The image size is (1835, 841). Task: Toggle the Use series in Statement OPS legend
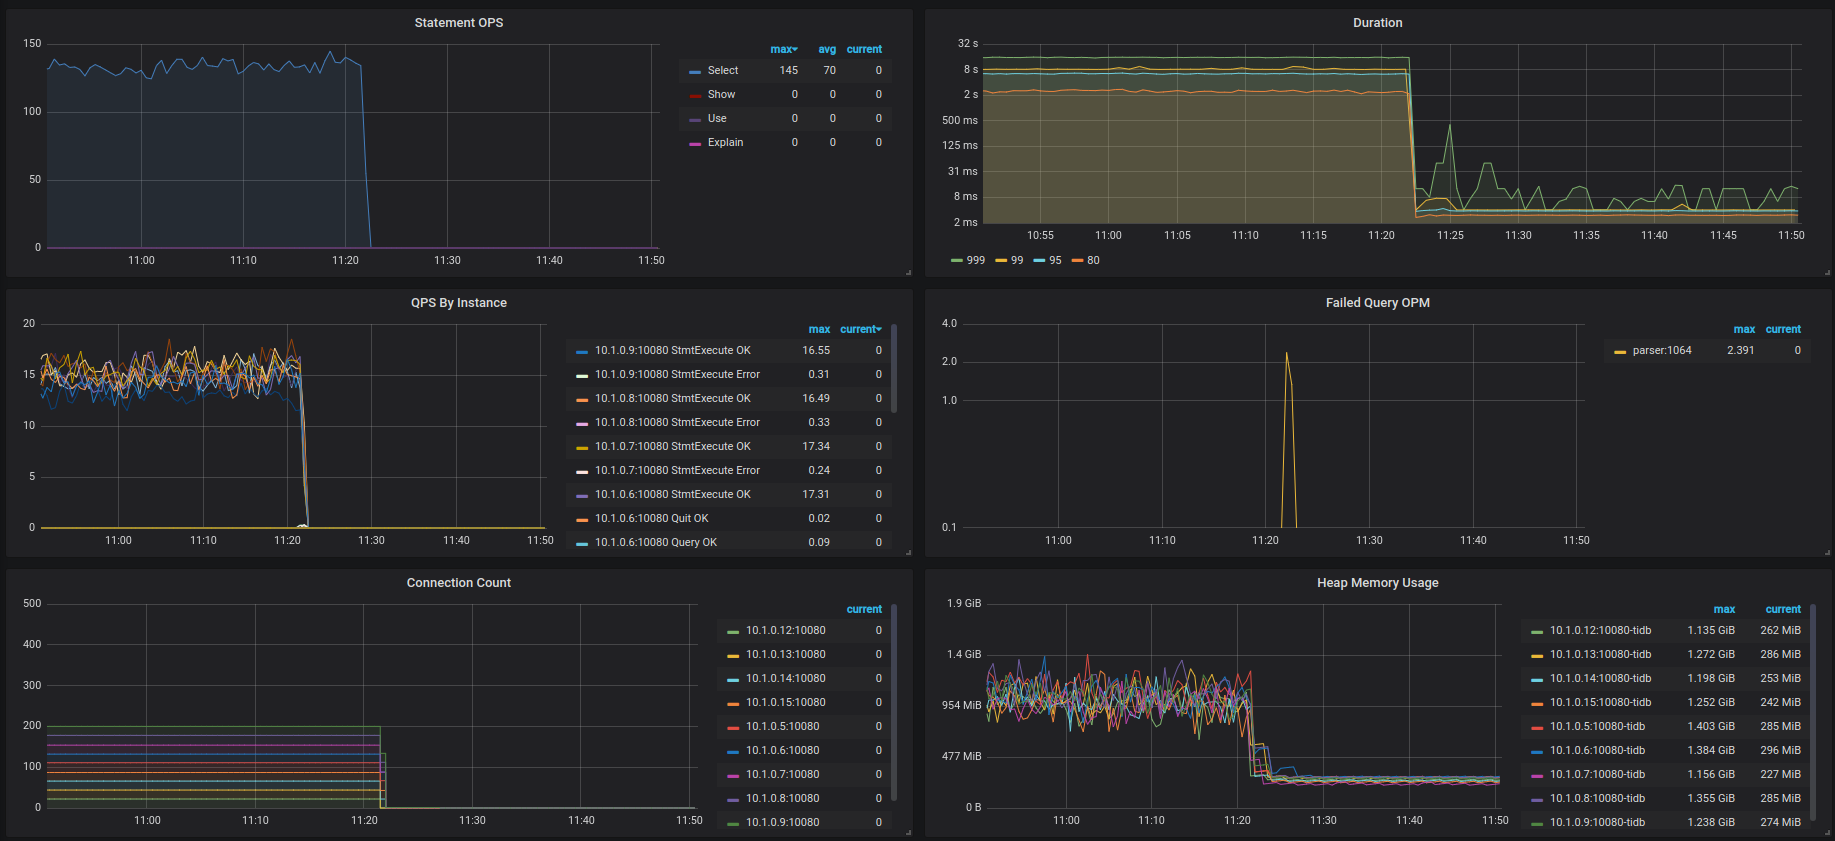[x=717, y=118]
